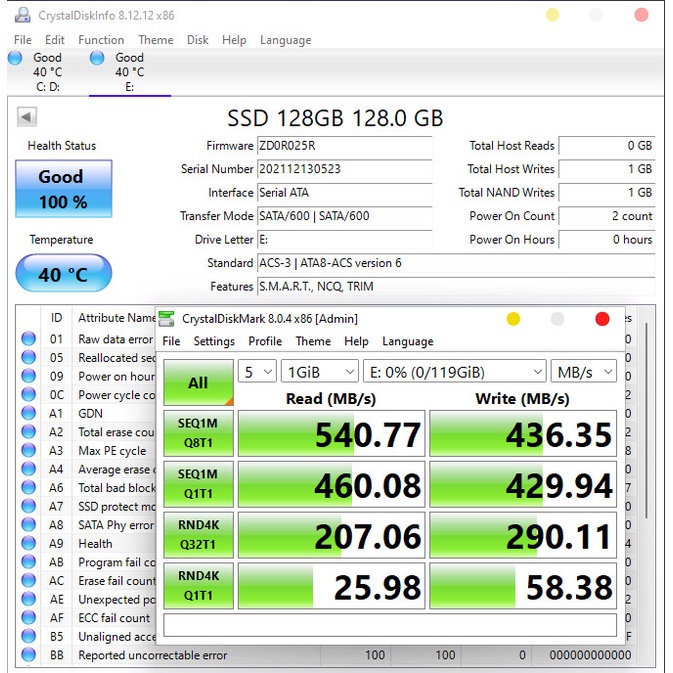
Task: Click status icon of Power cycle count row 0C
Action: tap(29, 394)
